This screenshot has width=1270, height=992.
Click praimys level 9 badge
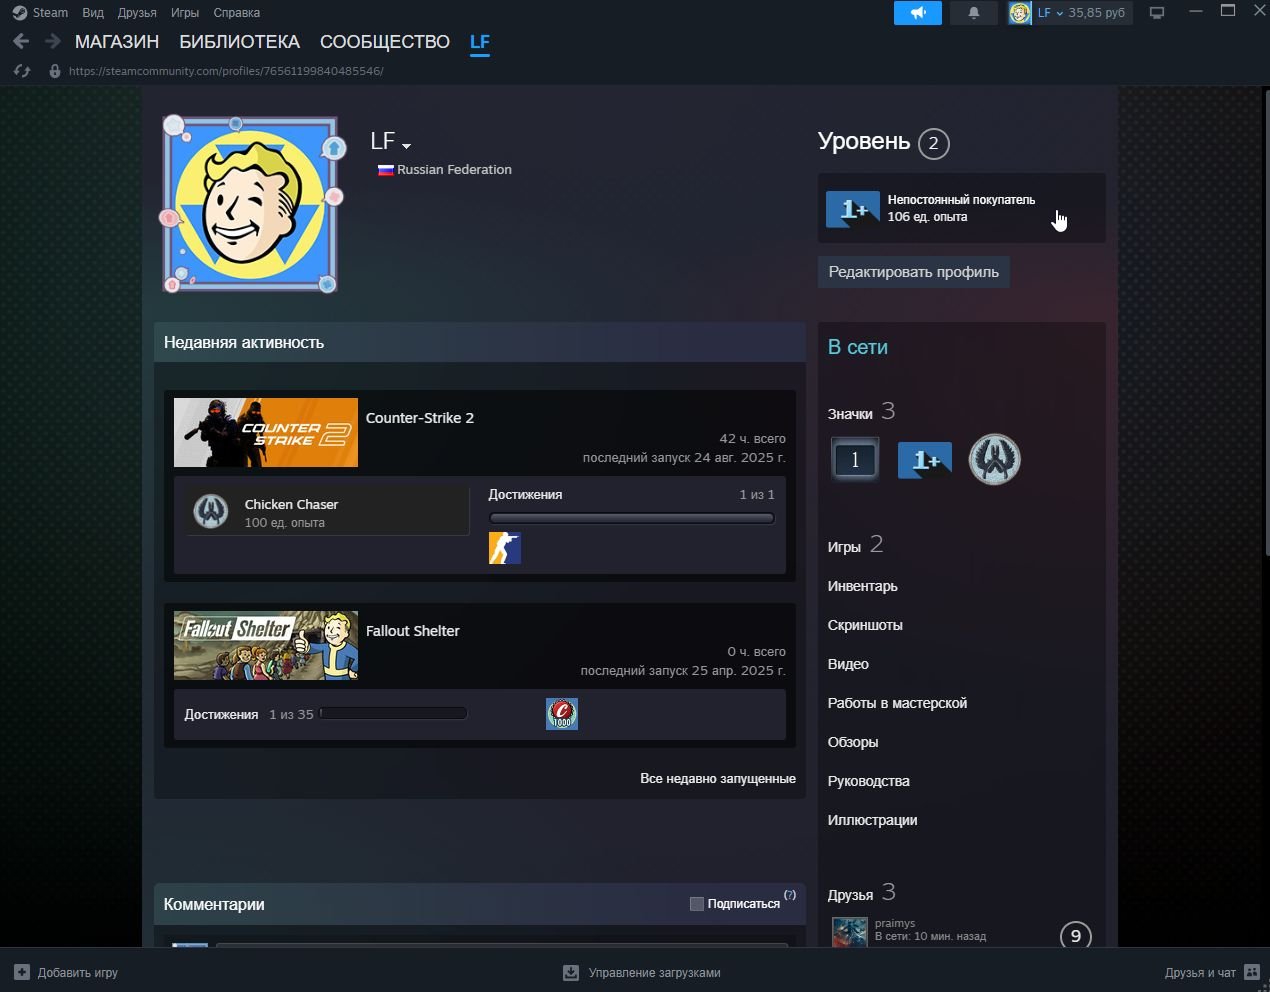(1076, 934)
